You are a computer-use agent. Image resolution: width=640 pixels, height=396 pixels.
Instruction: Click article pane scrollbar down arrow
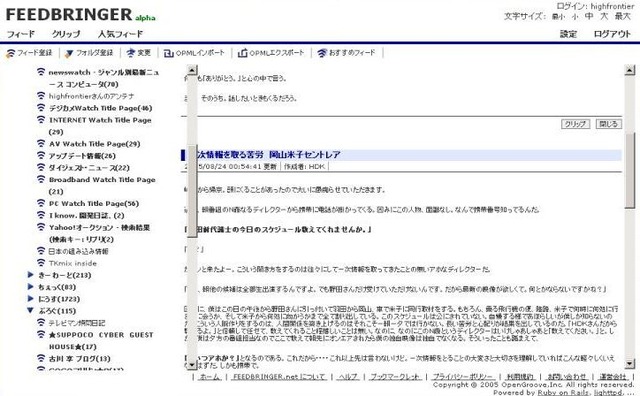tap(630, 364)
